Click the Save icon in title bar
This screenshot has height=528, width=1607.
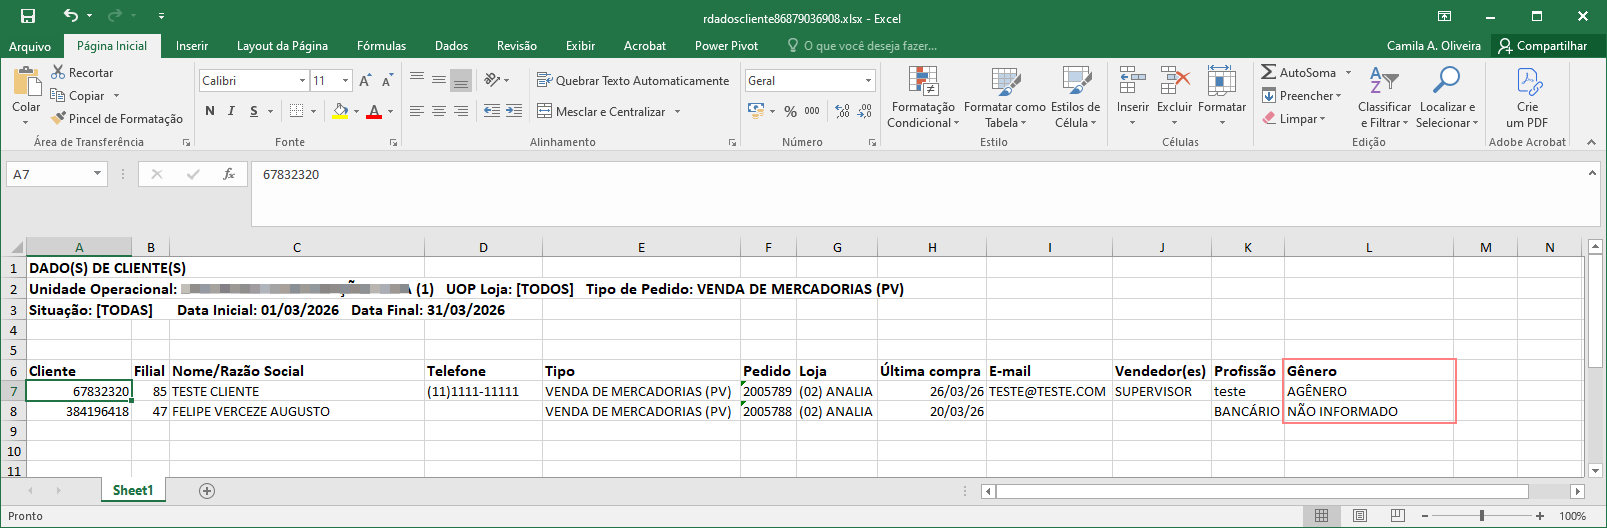coord(28,16)
